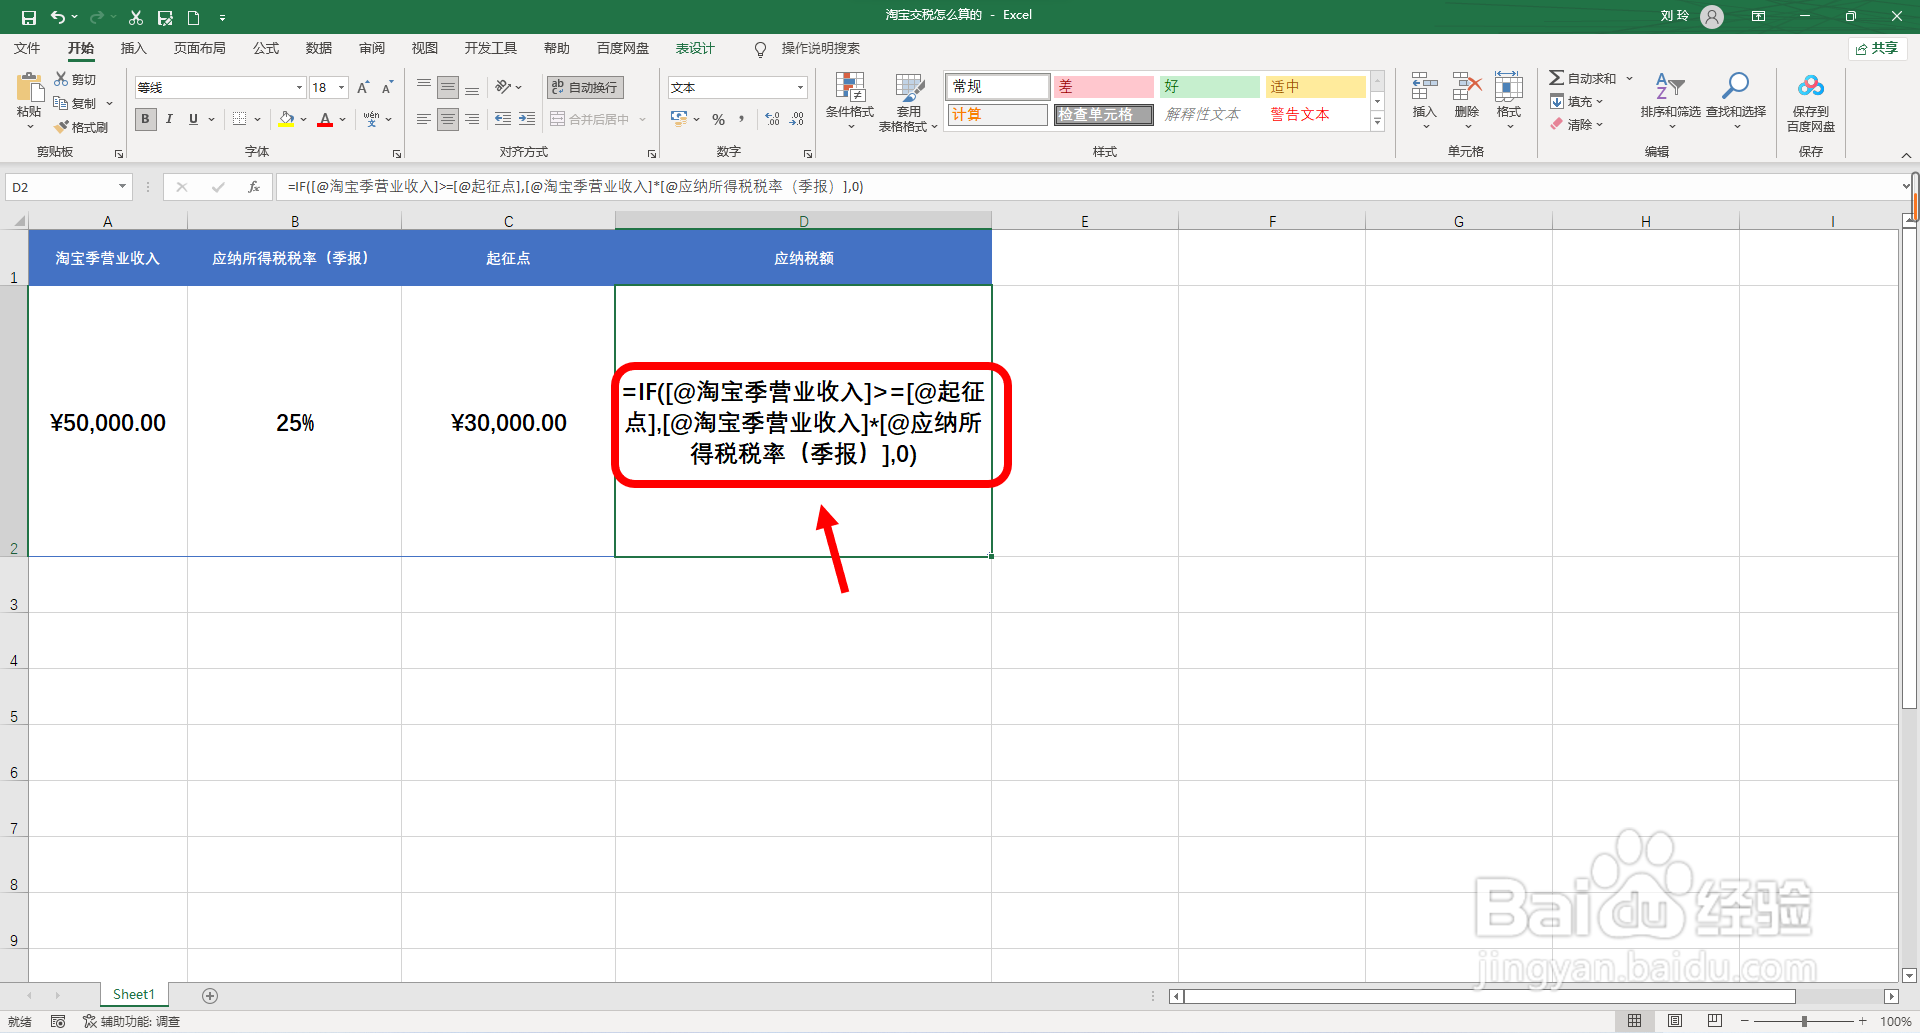Open the Name Box dropdown arrow

point(122,187)
